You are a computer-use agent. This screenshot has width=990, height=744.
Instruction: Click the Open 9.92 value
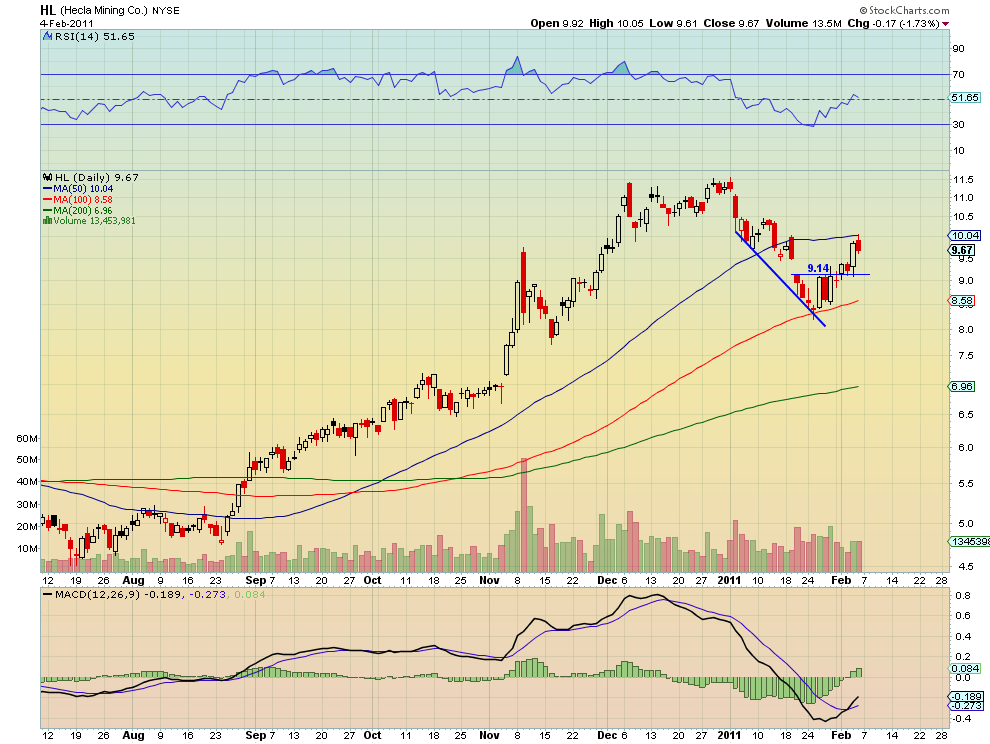pyautogui.click(x=557, y=23)
